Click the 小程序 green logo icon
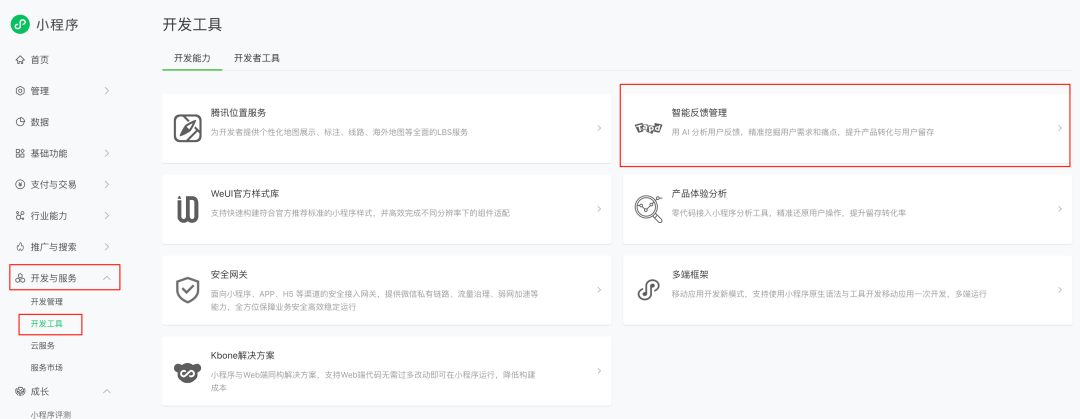Image resolution: width=1080 pixels, height=419 pixels. click(x=20, y=24)
